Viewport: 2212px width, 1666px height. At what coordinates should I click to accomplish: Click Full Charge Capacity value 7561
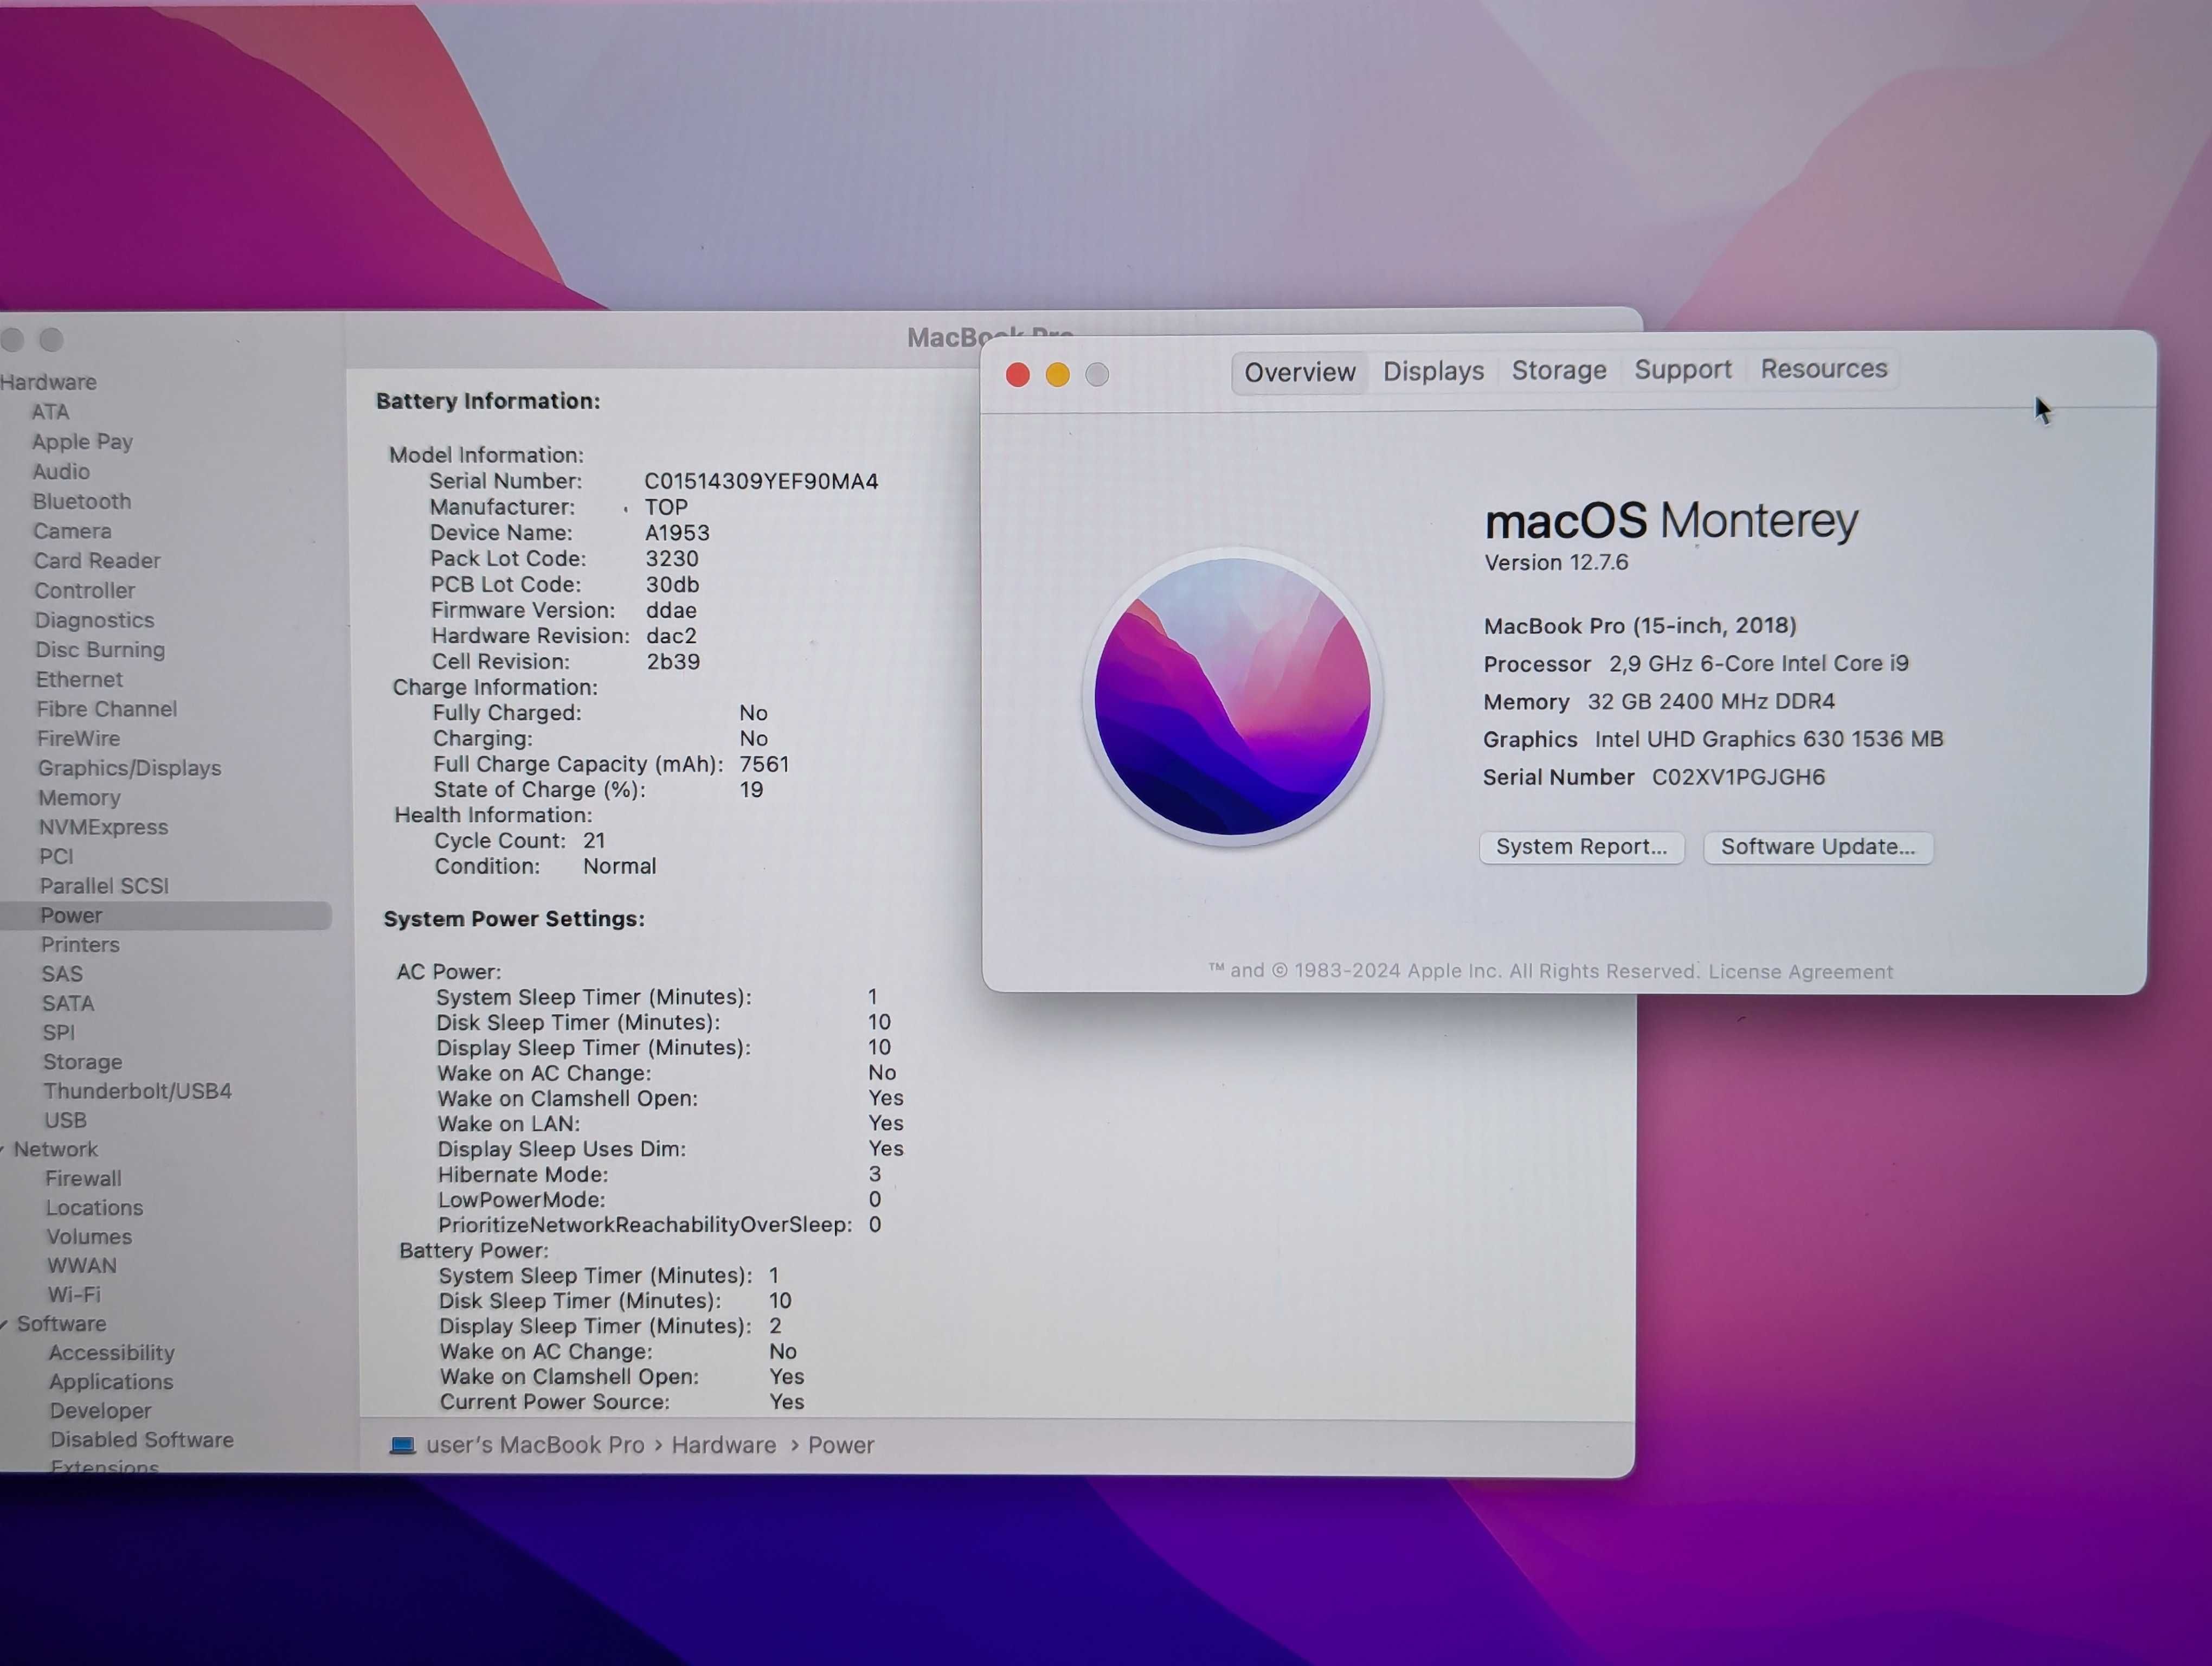tap(764, 765)
